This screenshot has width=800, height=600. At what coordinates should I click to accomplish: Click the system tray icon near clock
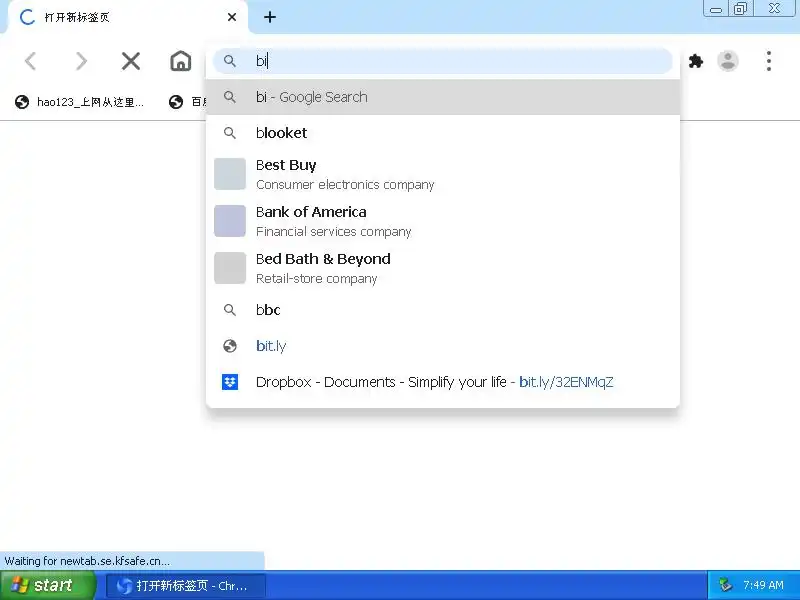tap(725, 585)
